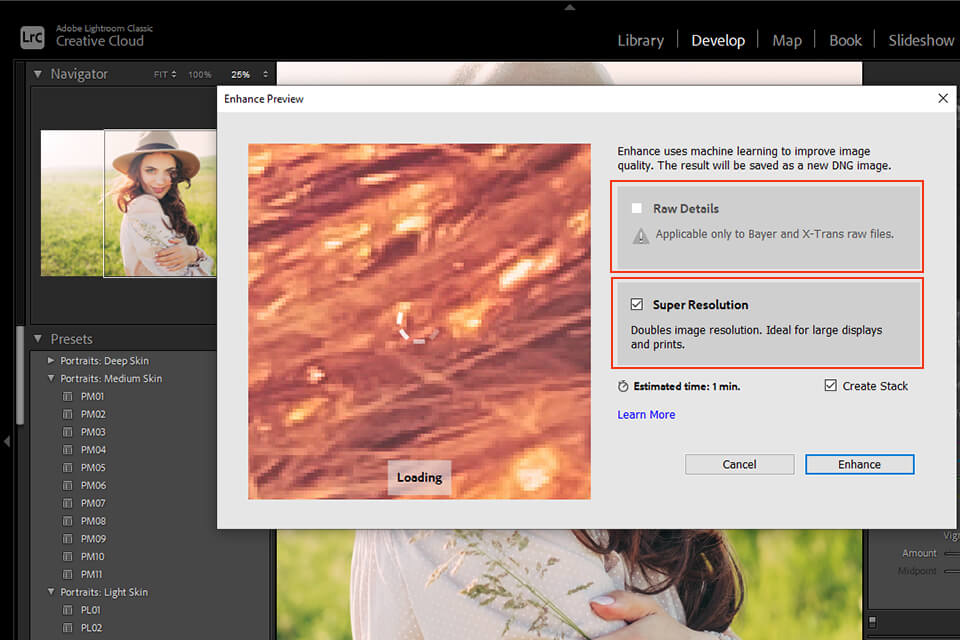Collapse the left panel arrow
Image resolution: width=960 pixels, height=640 pixels.
point(7,441)
